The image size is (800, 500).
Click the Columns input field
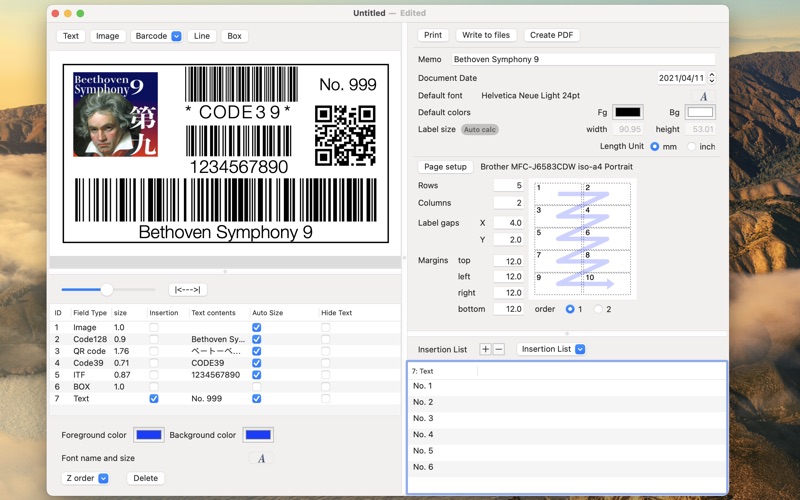tap(509, 203)
